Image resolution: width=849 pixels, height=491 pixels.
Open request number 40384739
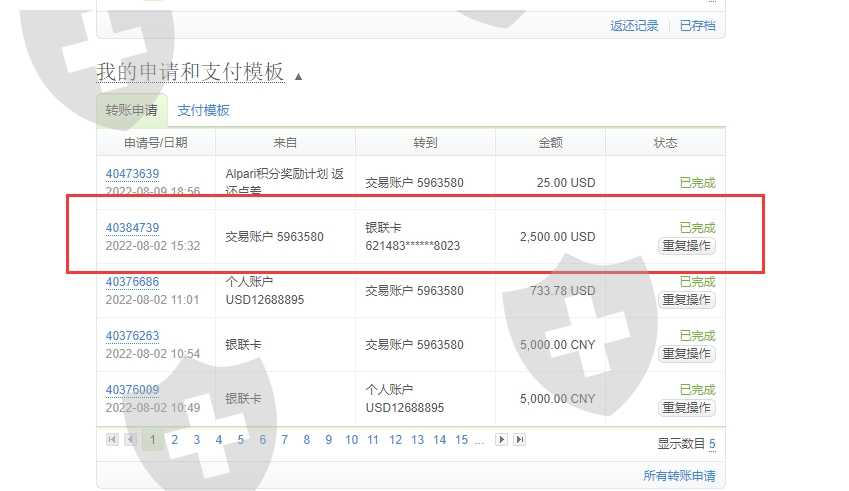pyautogui.click(x=132, y=228)
